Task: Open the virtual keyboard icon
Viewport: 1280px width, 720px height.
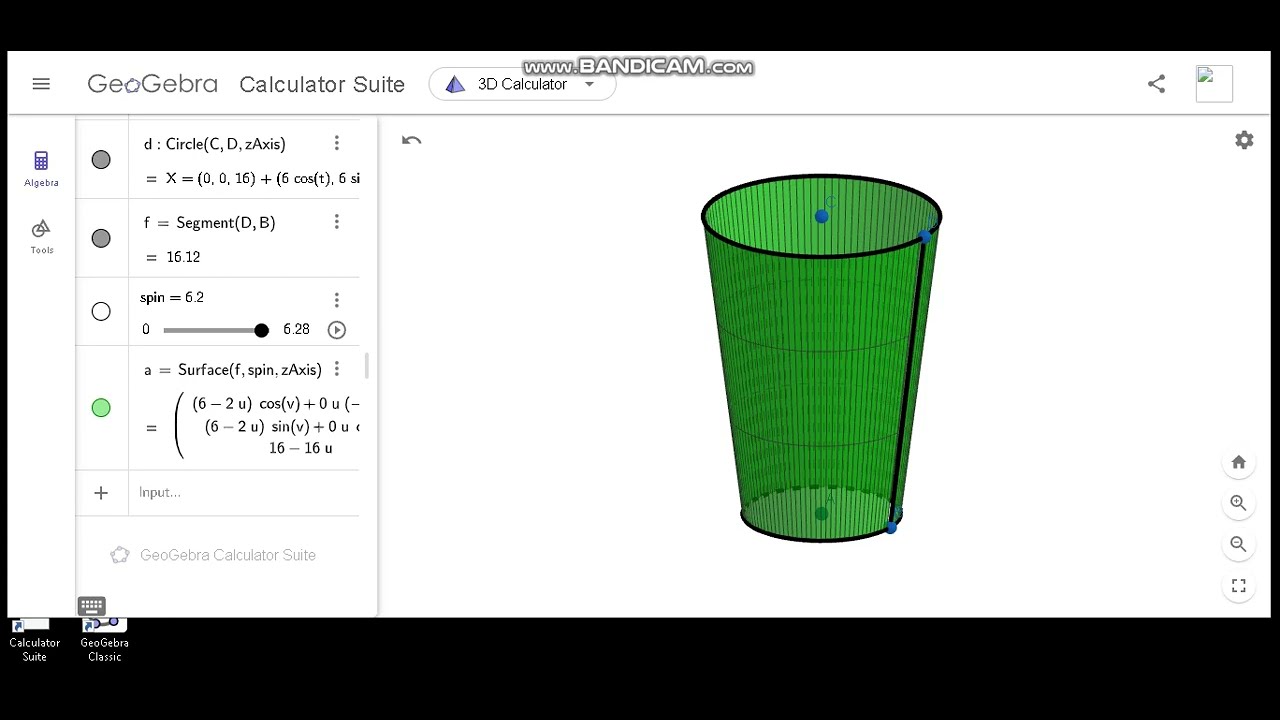Action: (x=91, y=606)
